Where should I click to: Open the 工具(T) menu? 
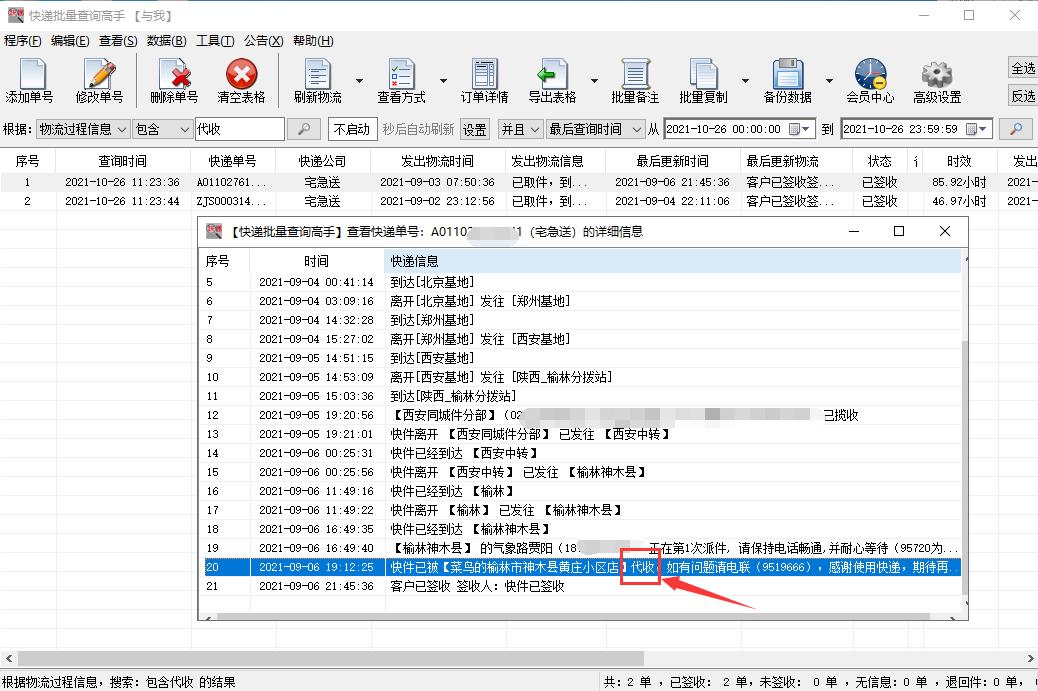214,41
